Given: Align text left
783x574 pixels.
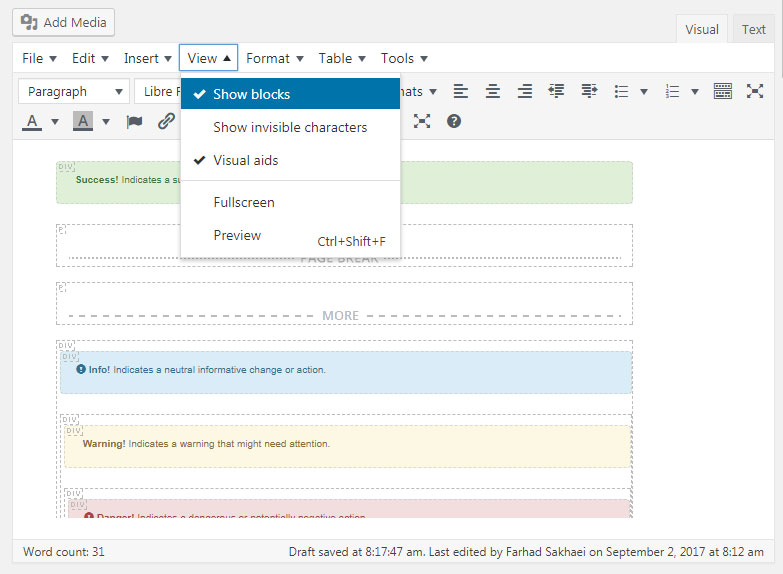Looking at the screenshot, I should tap(460, 91).
